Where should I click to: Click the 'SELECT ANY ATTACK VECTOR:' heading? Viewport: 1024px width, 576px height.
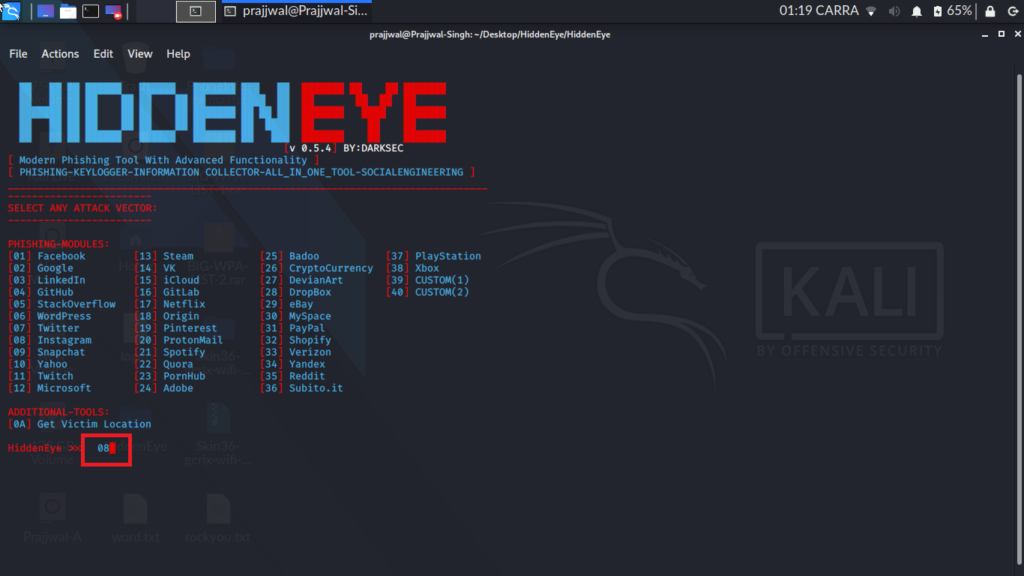coord(82,208)
